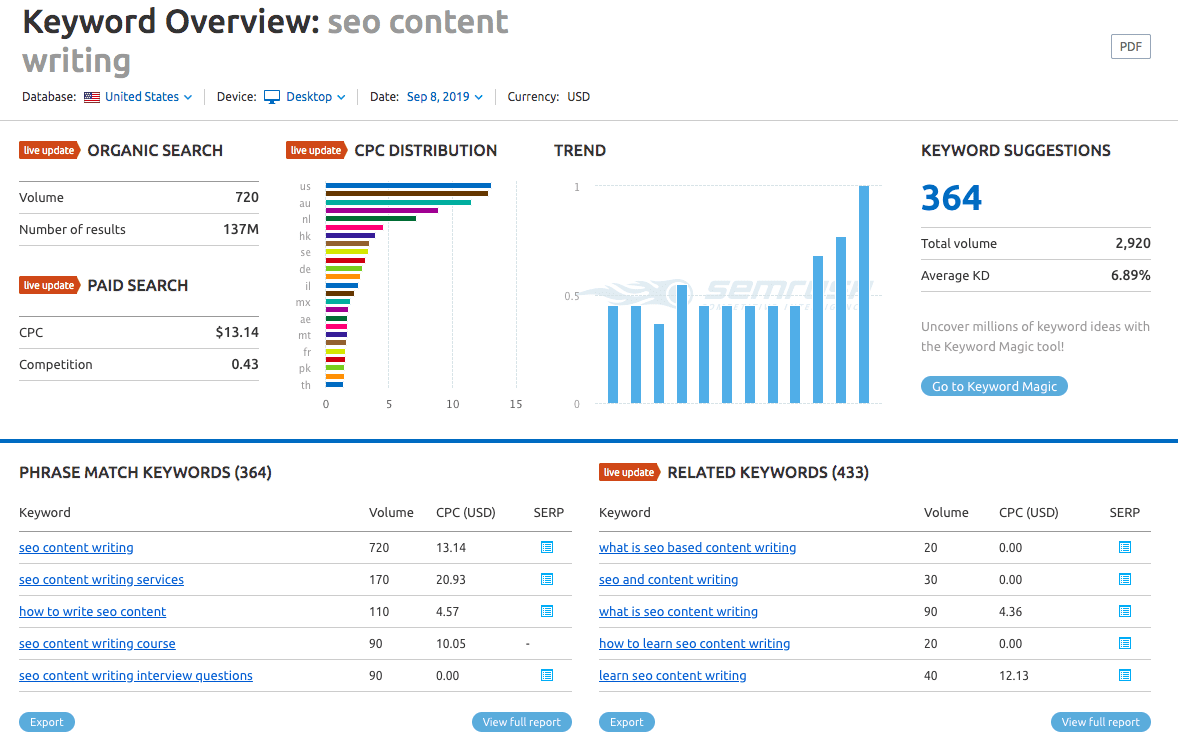The width and height of the screenshot is (1178, 748).
Task: Click the SERP icon for "what is seo based content writing"
Action: [x=1124, y=547]
